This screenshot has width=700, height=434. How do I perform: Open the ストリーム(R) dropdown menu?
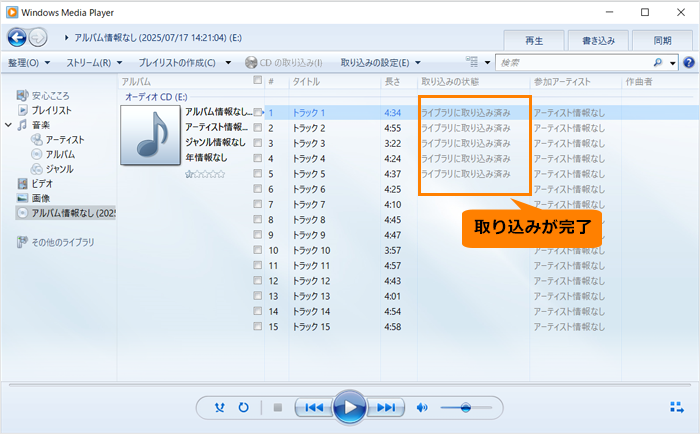pyautogui.click(x=94, y=63)
